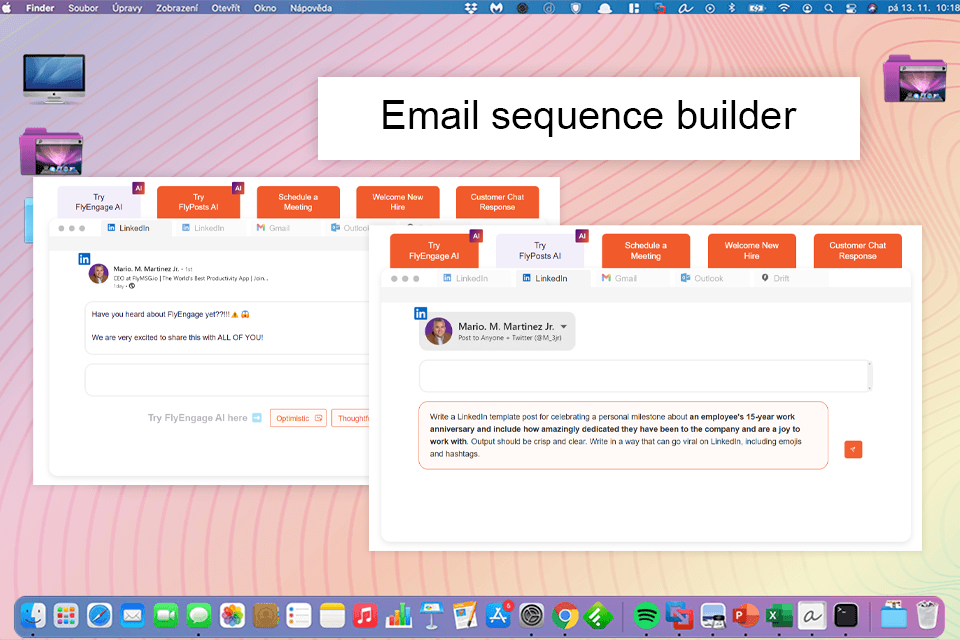Open the Nápověda menu
The height and width of the screenshot is (640, 960).
tap(311, 8)
